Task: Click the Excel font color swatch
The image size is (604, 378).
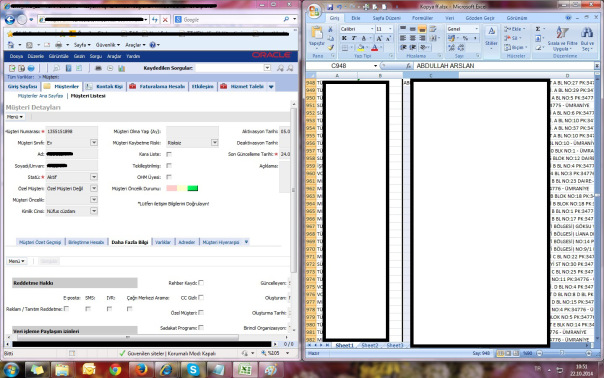Action: tap(374, 48)
